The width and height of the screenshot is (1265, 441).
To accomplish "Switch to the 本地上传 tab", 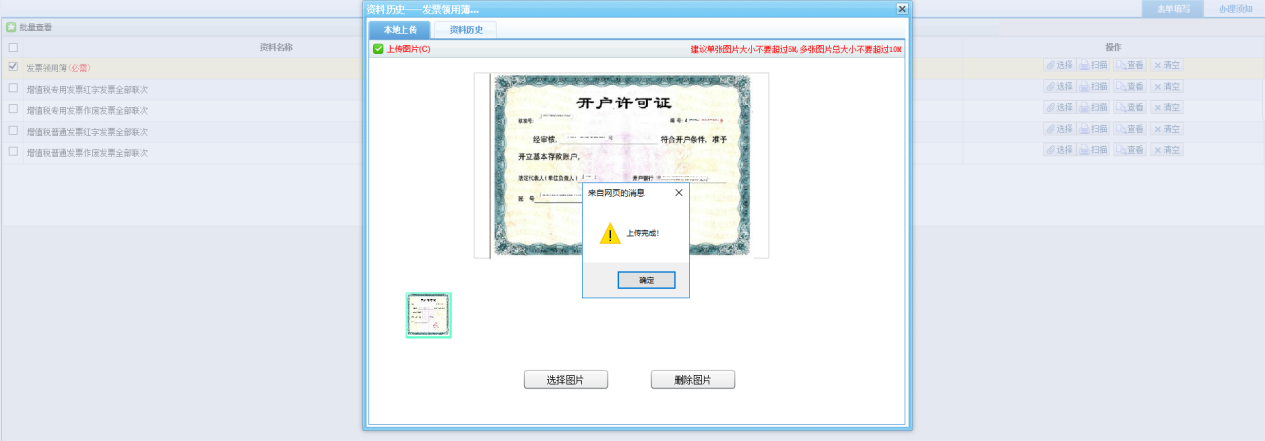I will (x=399, y=30).
